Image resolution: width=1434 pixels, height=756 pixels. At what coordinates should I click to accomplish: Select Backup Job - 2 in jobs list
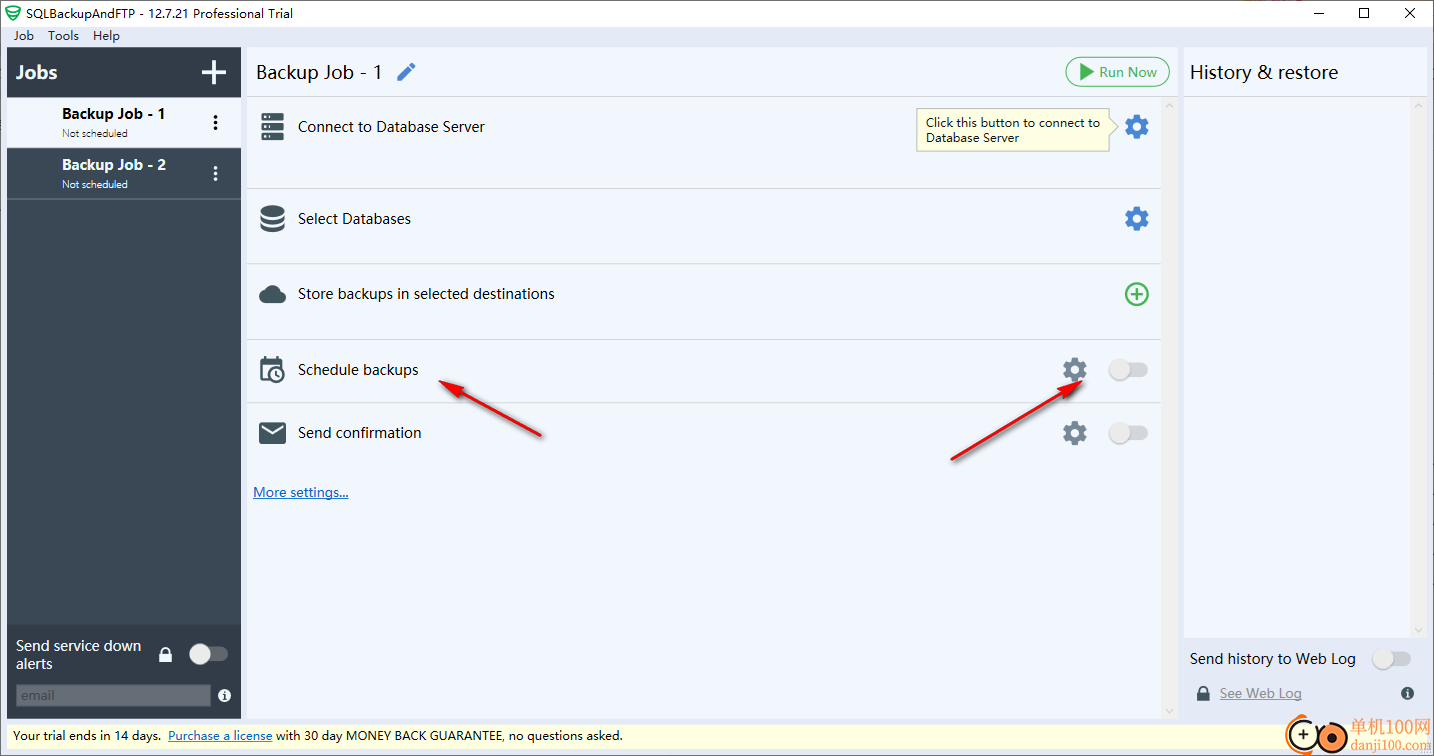click(124, 174)
